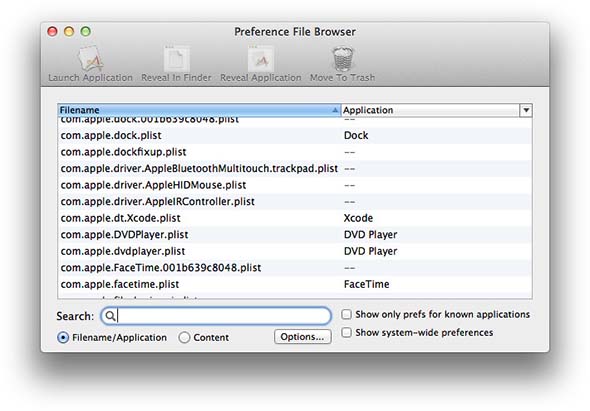This screenshot has height=411, width=590.
Task: Select the com.apple.driver.AppleIRController.plist row
Action: (295, 202)
